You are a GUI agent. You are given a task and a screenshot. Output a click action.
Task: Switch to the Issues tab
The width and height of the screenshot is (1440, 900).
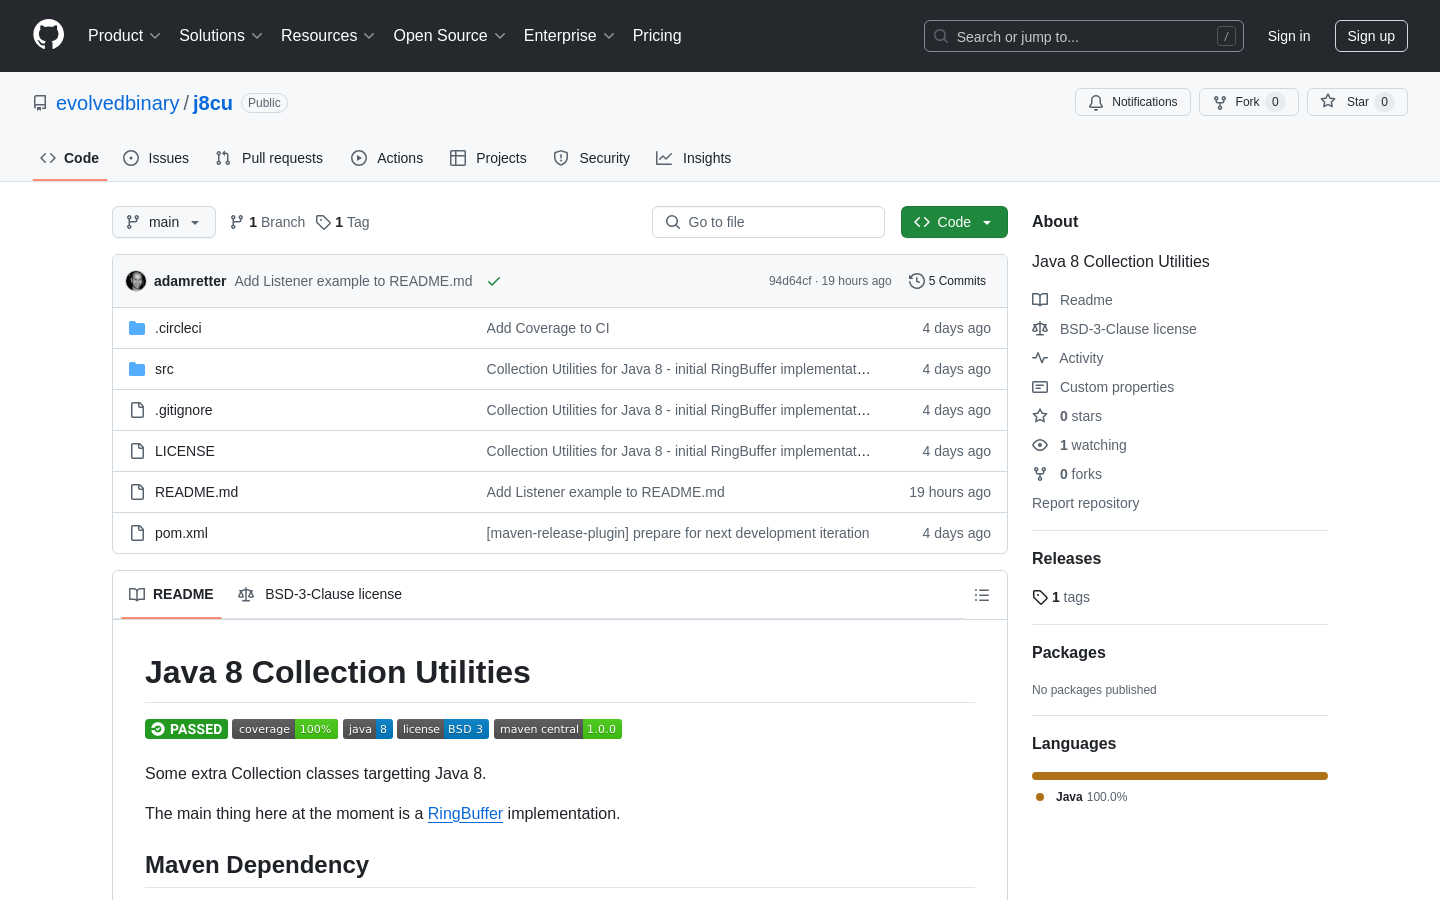coord(156,158)
